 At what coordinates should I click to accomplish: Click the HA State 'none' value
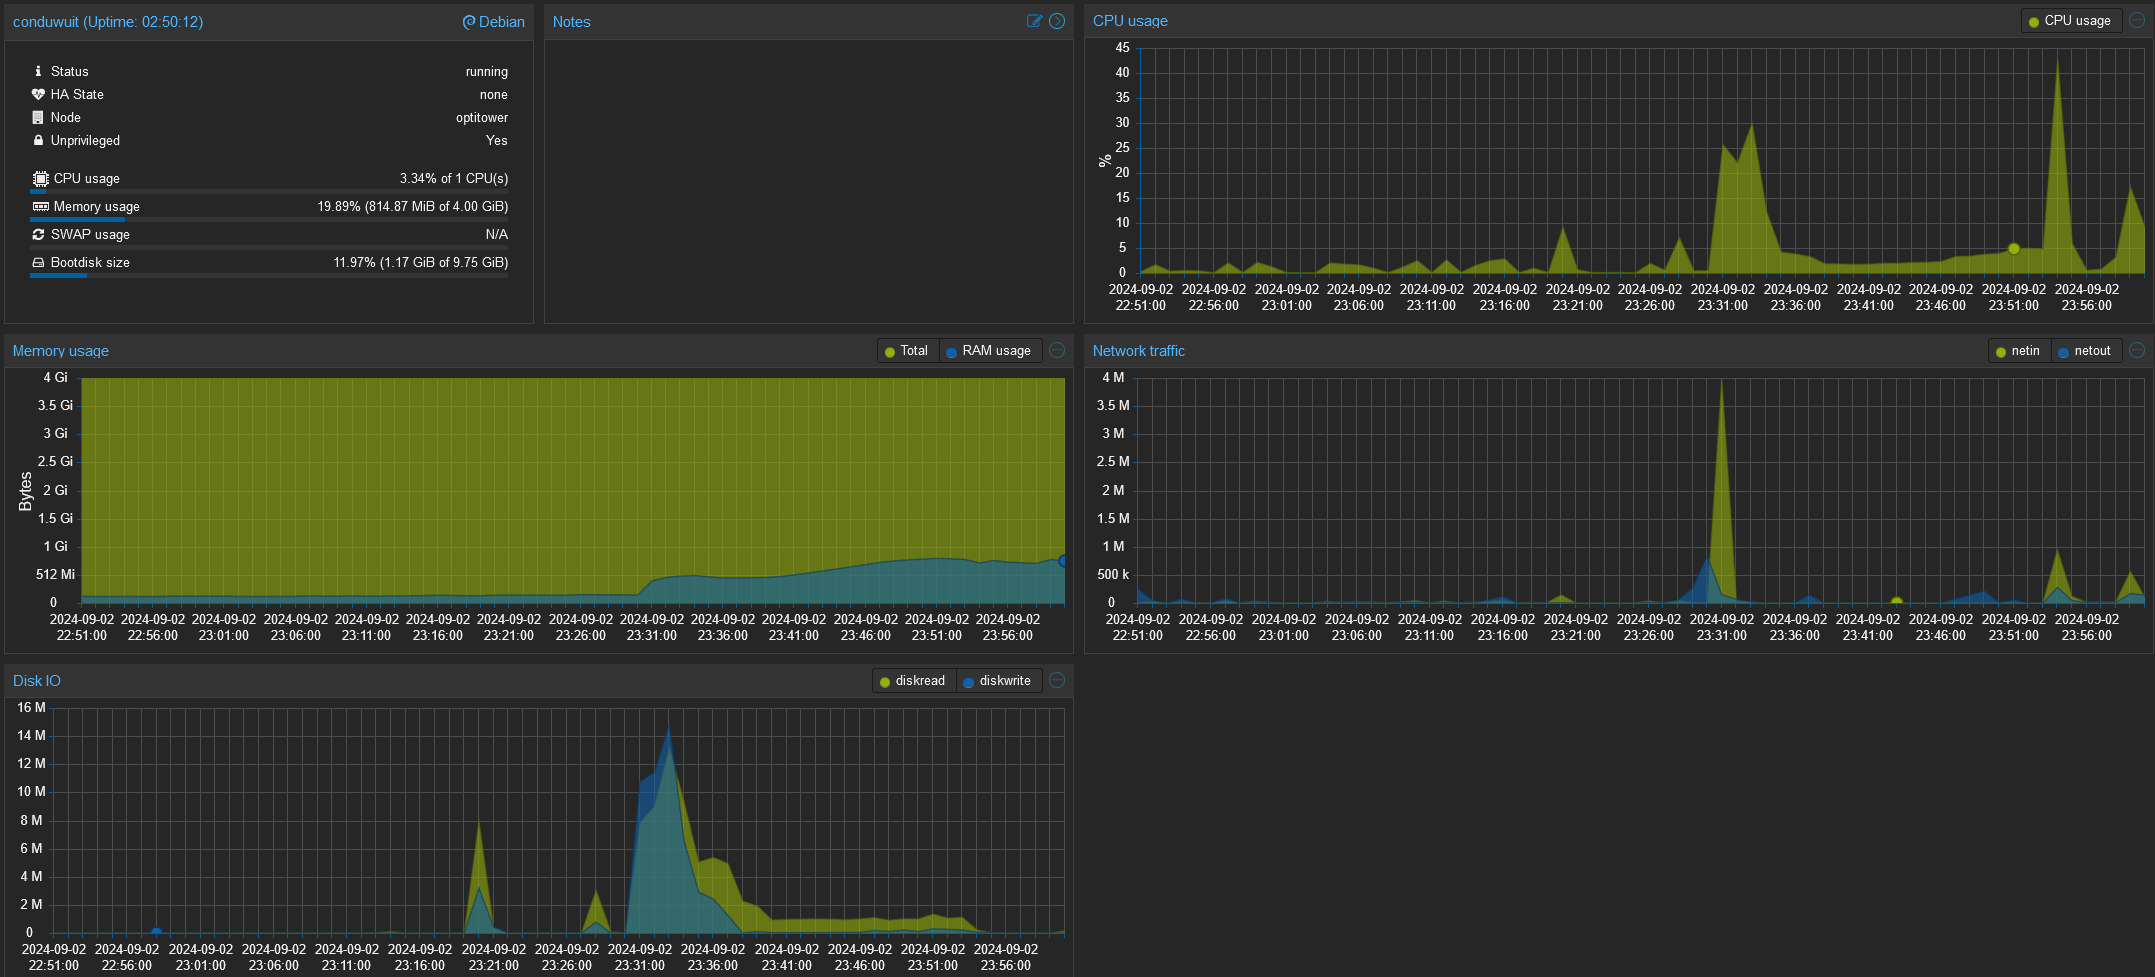point(493,95)
